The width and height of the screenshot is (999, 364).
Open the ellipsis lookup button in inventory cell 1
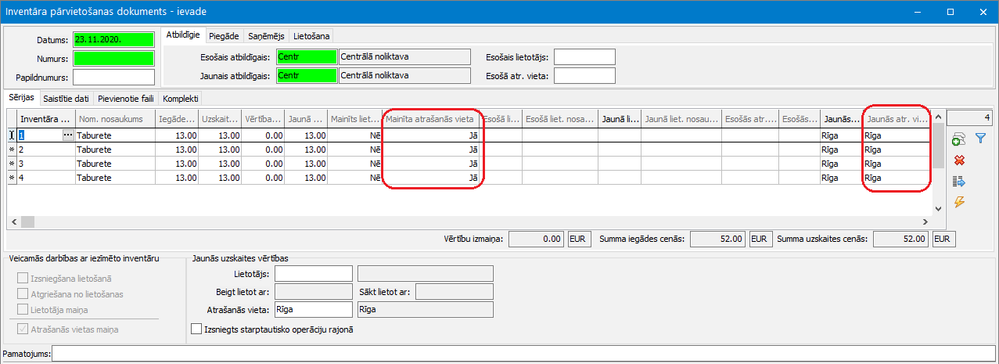(x=68, y=135)
